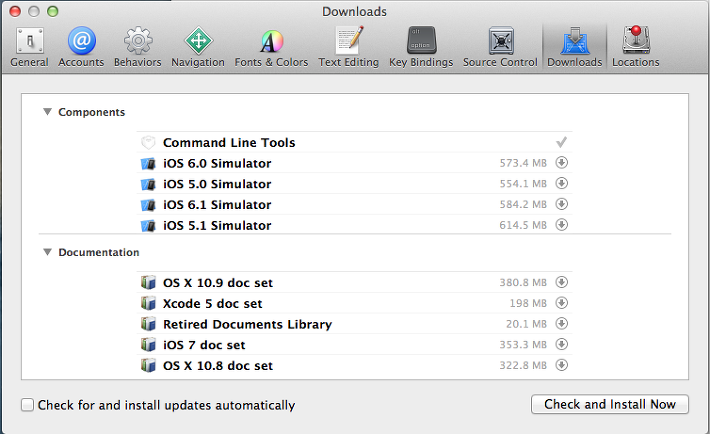710x434 pixels.
Task: Select the Downloads preferences tab
Action: tap(575, 47)
